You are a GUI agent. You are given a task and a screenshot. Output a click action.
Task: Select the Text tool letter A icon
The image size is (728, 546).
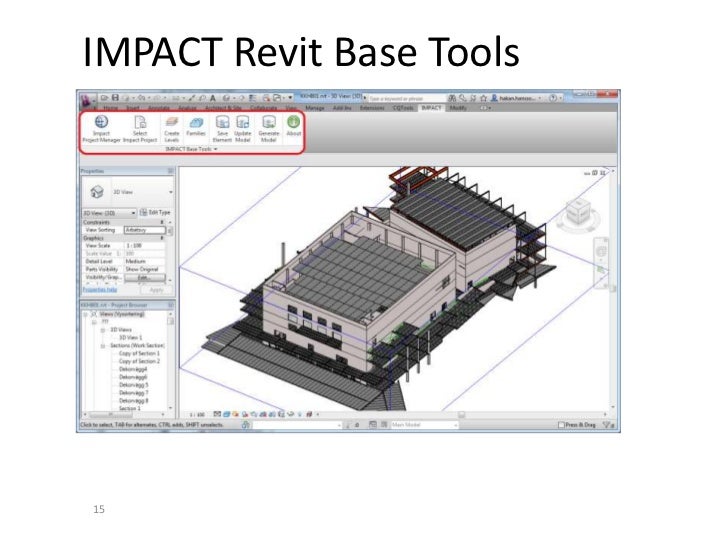213,98
